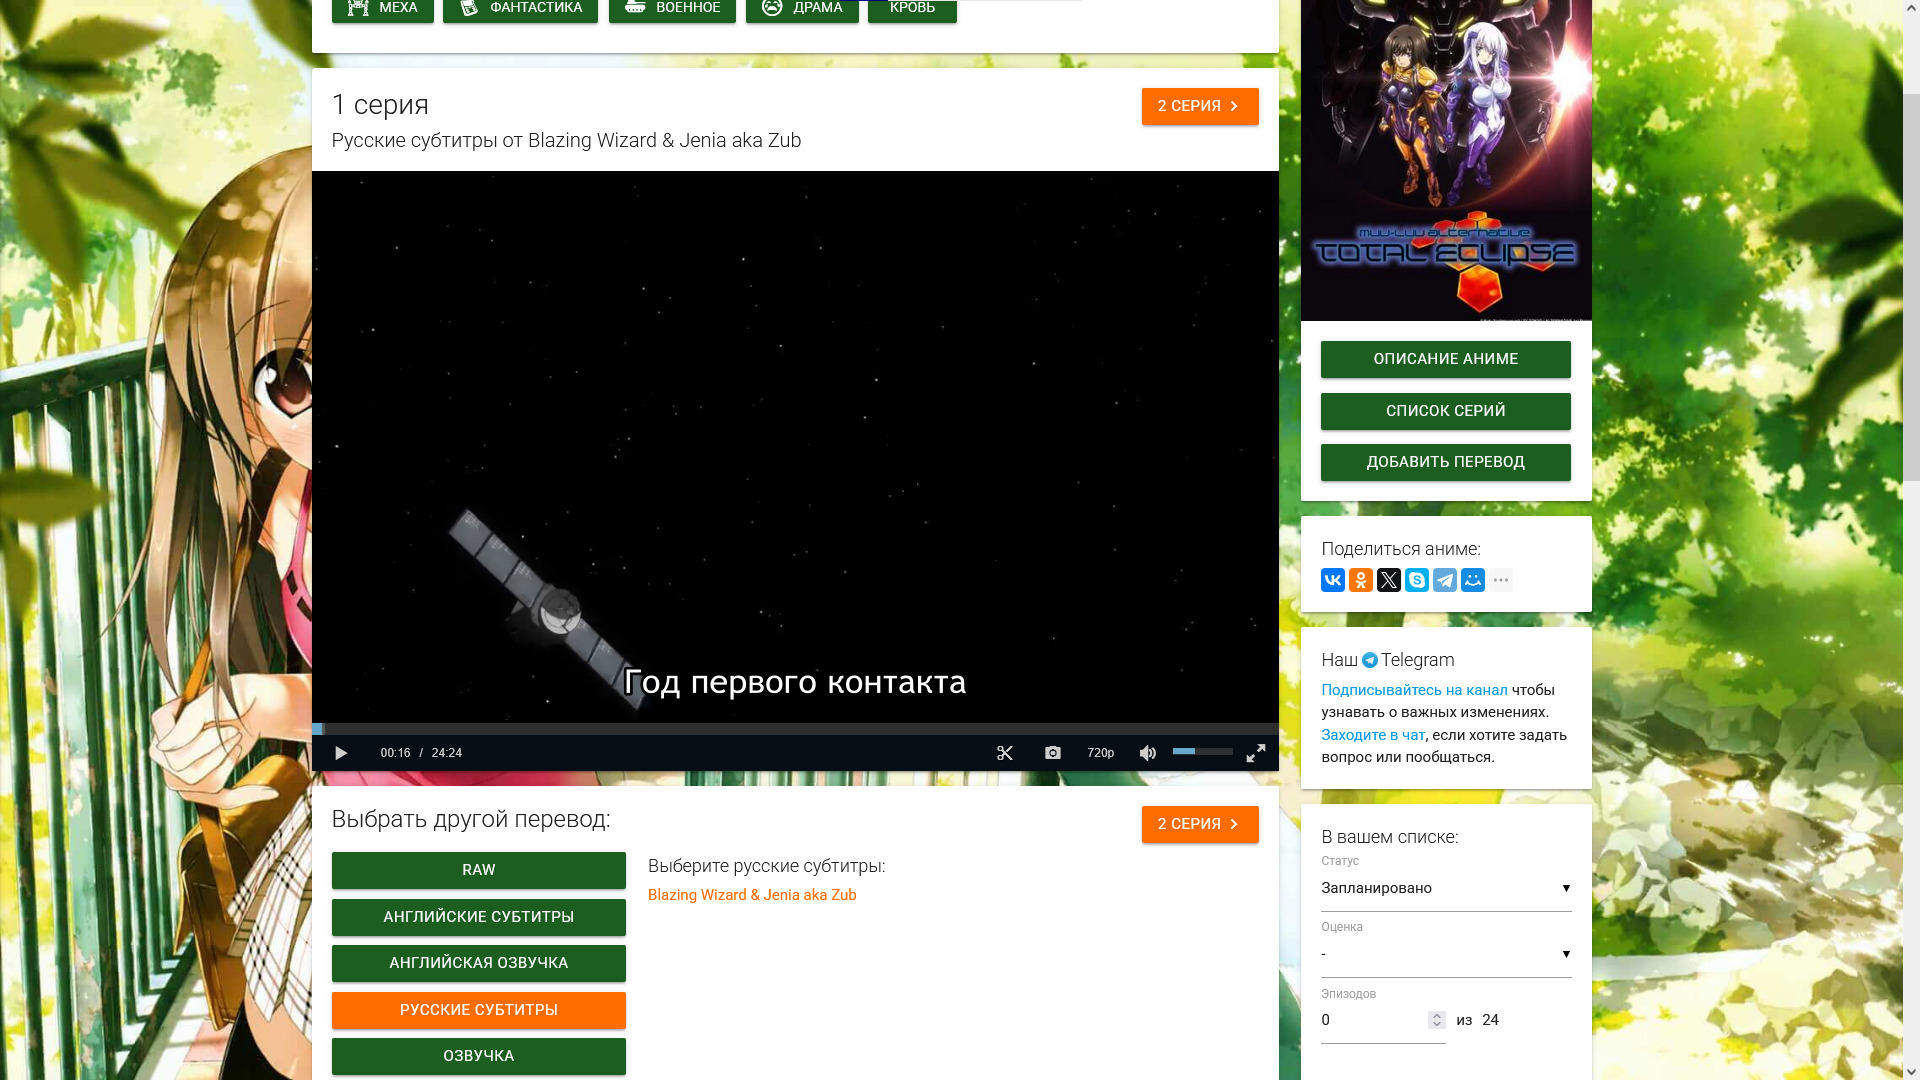This screenshot has width=1920, height=1080.
Task: Select РУССКИЕ СУБТИТРЫ translation option
Action: [479, 1010]
